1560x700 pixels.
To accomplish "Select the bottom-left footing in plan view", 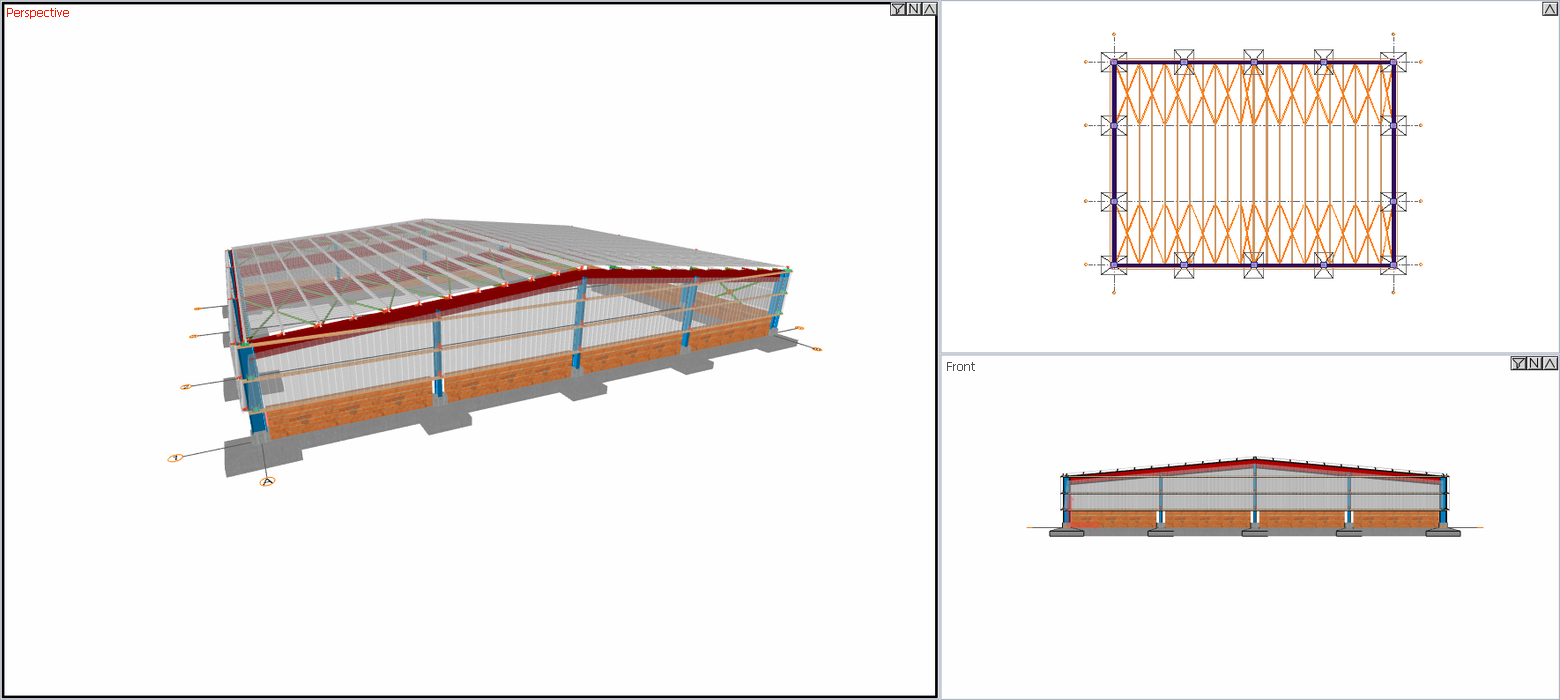I will (x=1114, y=265).
